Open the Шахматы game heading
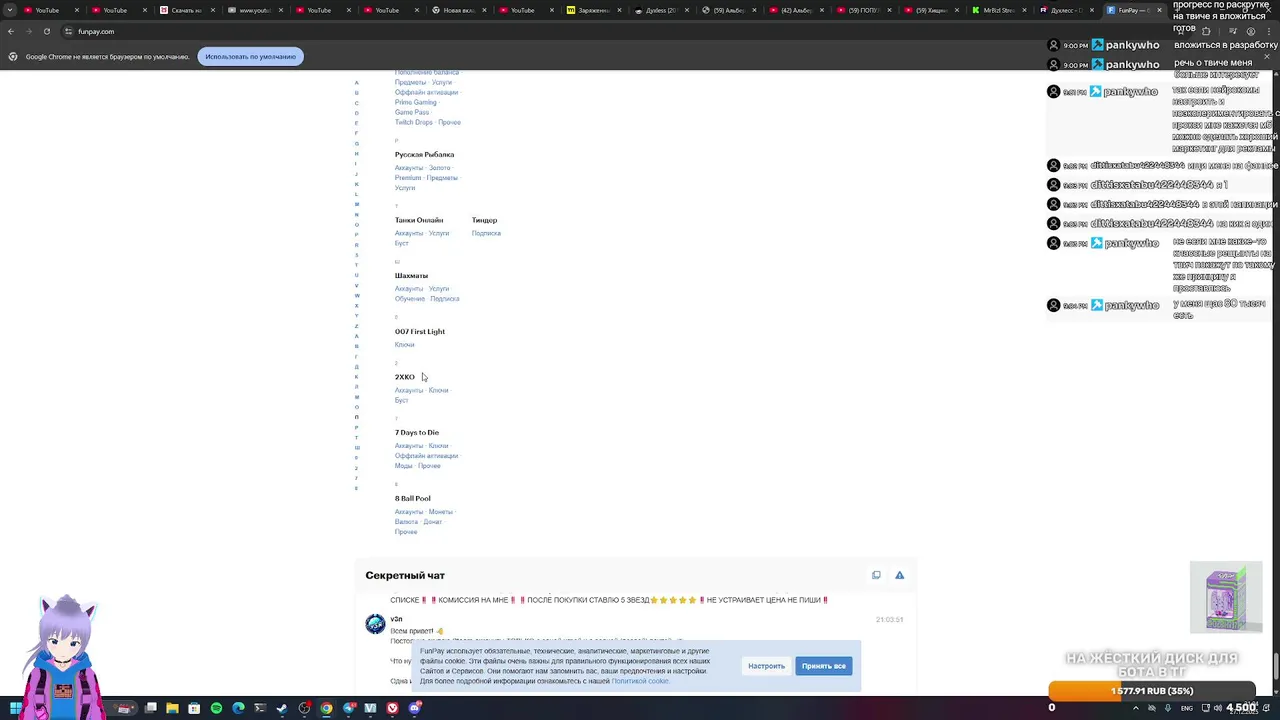This screenshot has width=1280, height=720. [411, 276]
